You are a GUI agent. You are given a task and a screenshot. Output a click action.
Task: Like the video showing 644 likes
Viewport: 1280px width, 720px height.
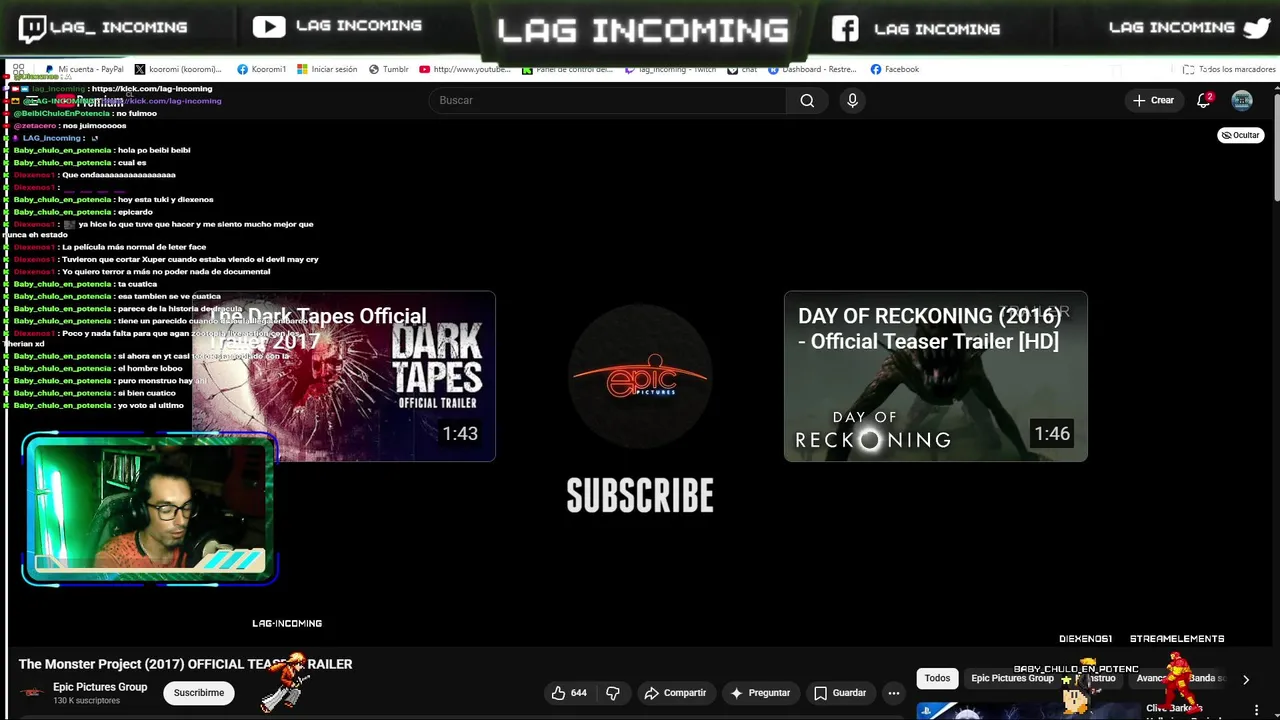pyautogui.click(x=568, y=693)
